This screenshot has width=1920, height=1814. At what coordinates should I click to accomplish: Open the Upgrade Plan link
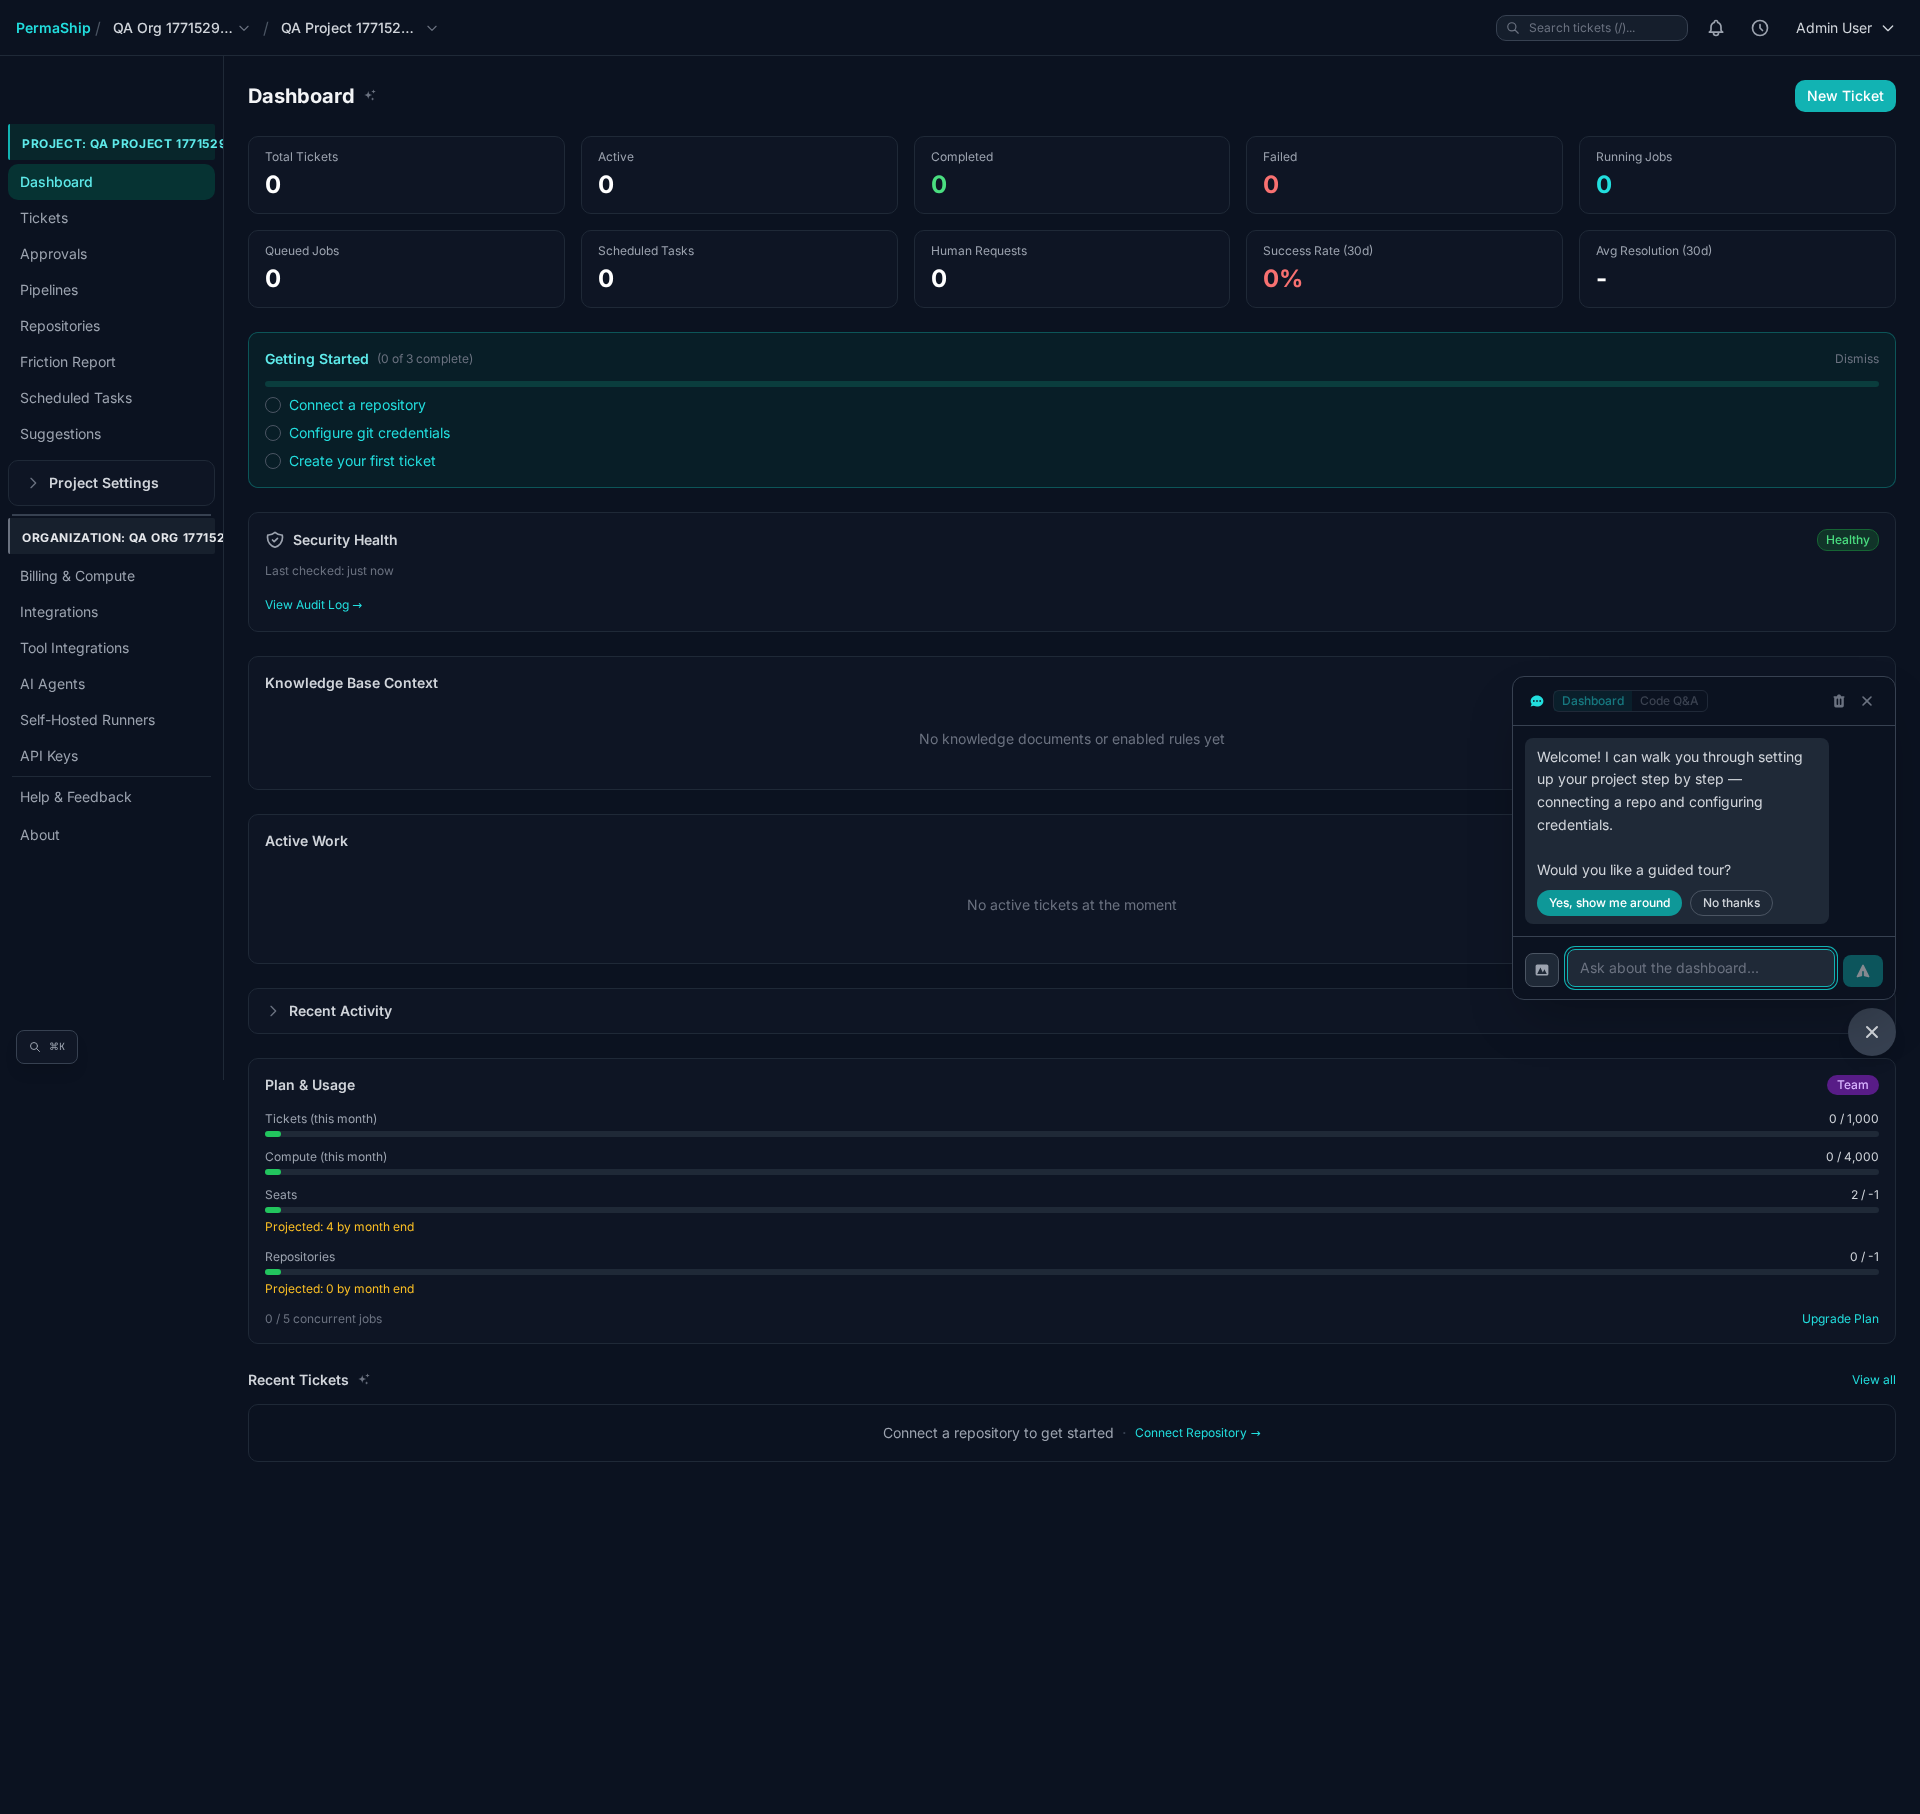(x=1840, y=1318)
